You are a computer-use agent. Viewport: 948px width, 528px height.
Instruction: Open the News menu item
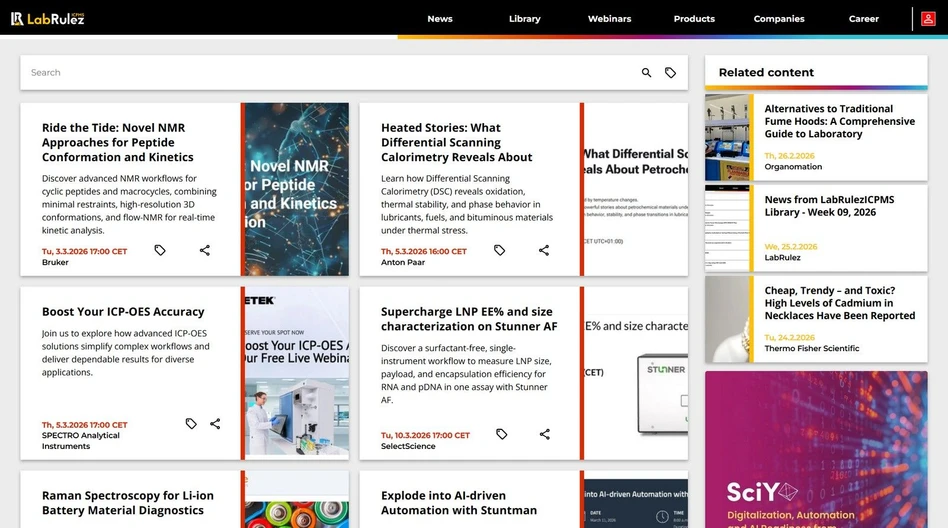click(439, 19)
